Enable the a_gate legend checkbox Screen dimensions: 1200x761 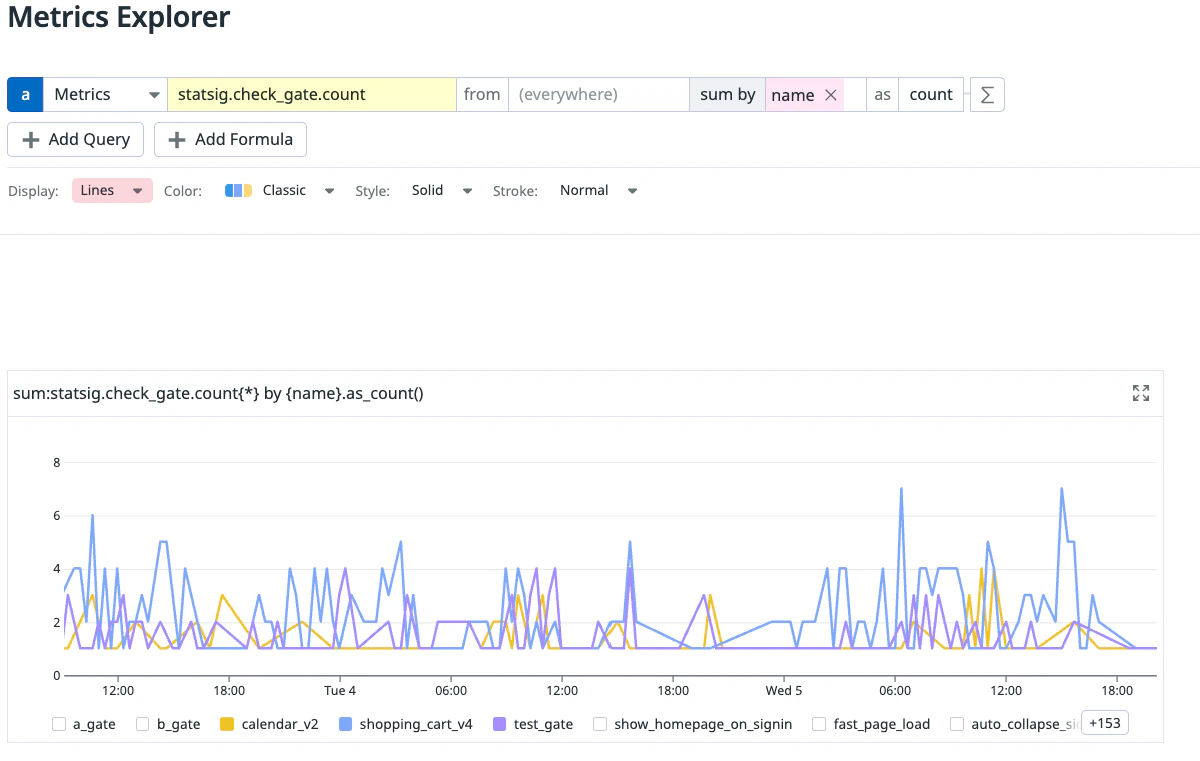click(58, 723)
